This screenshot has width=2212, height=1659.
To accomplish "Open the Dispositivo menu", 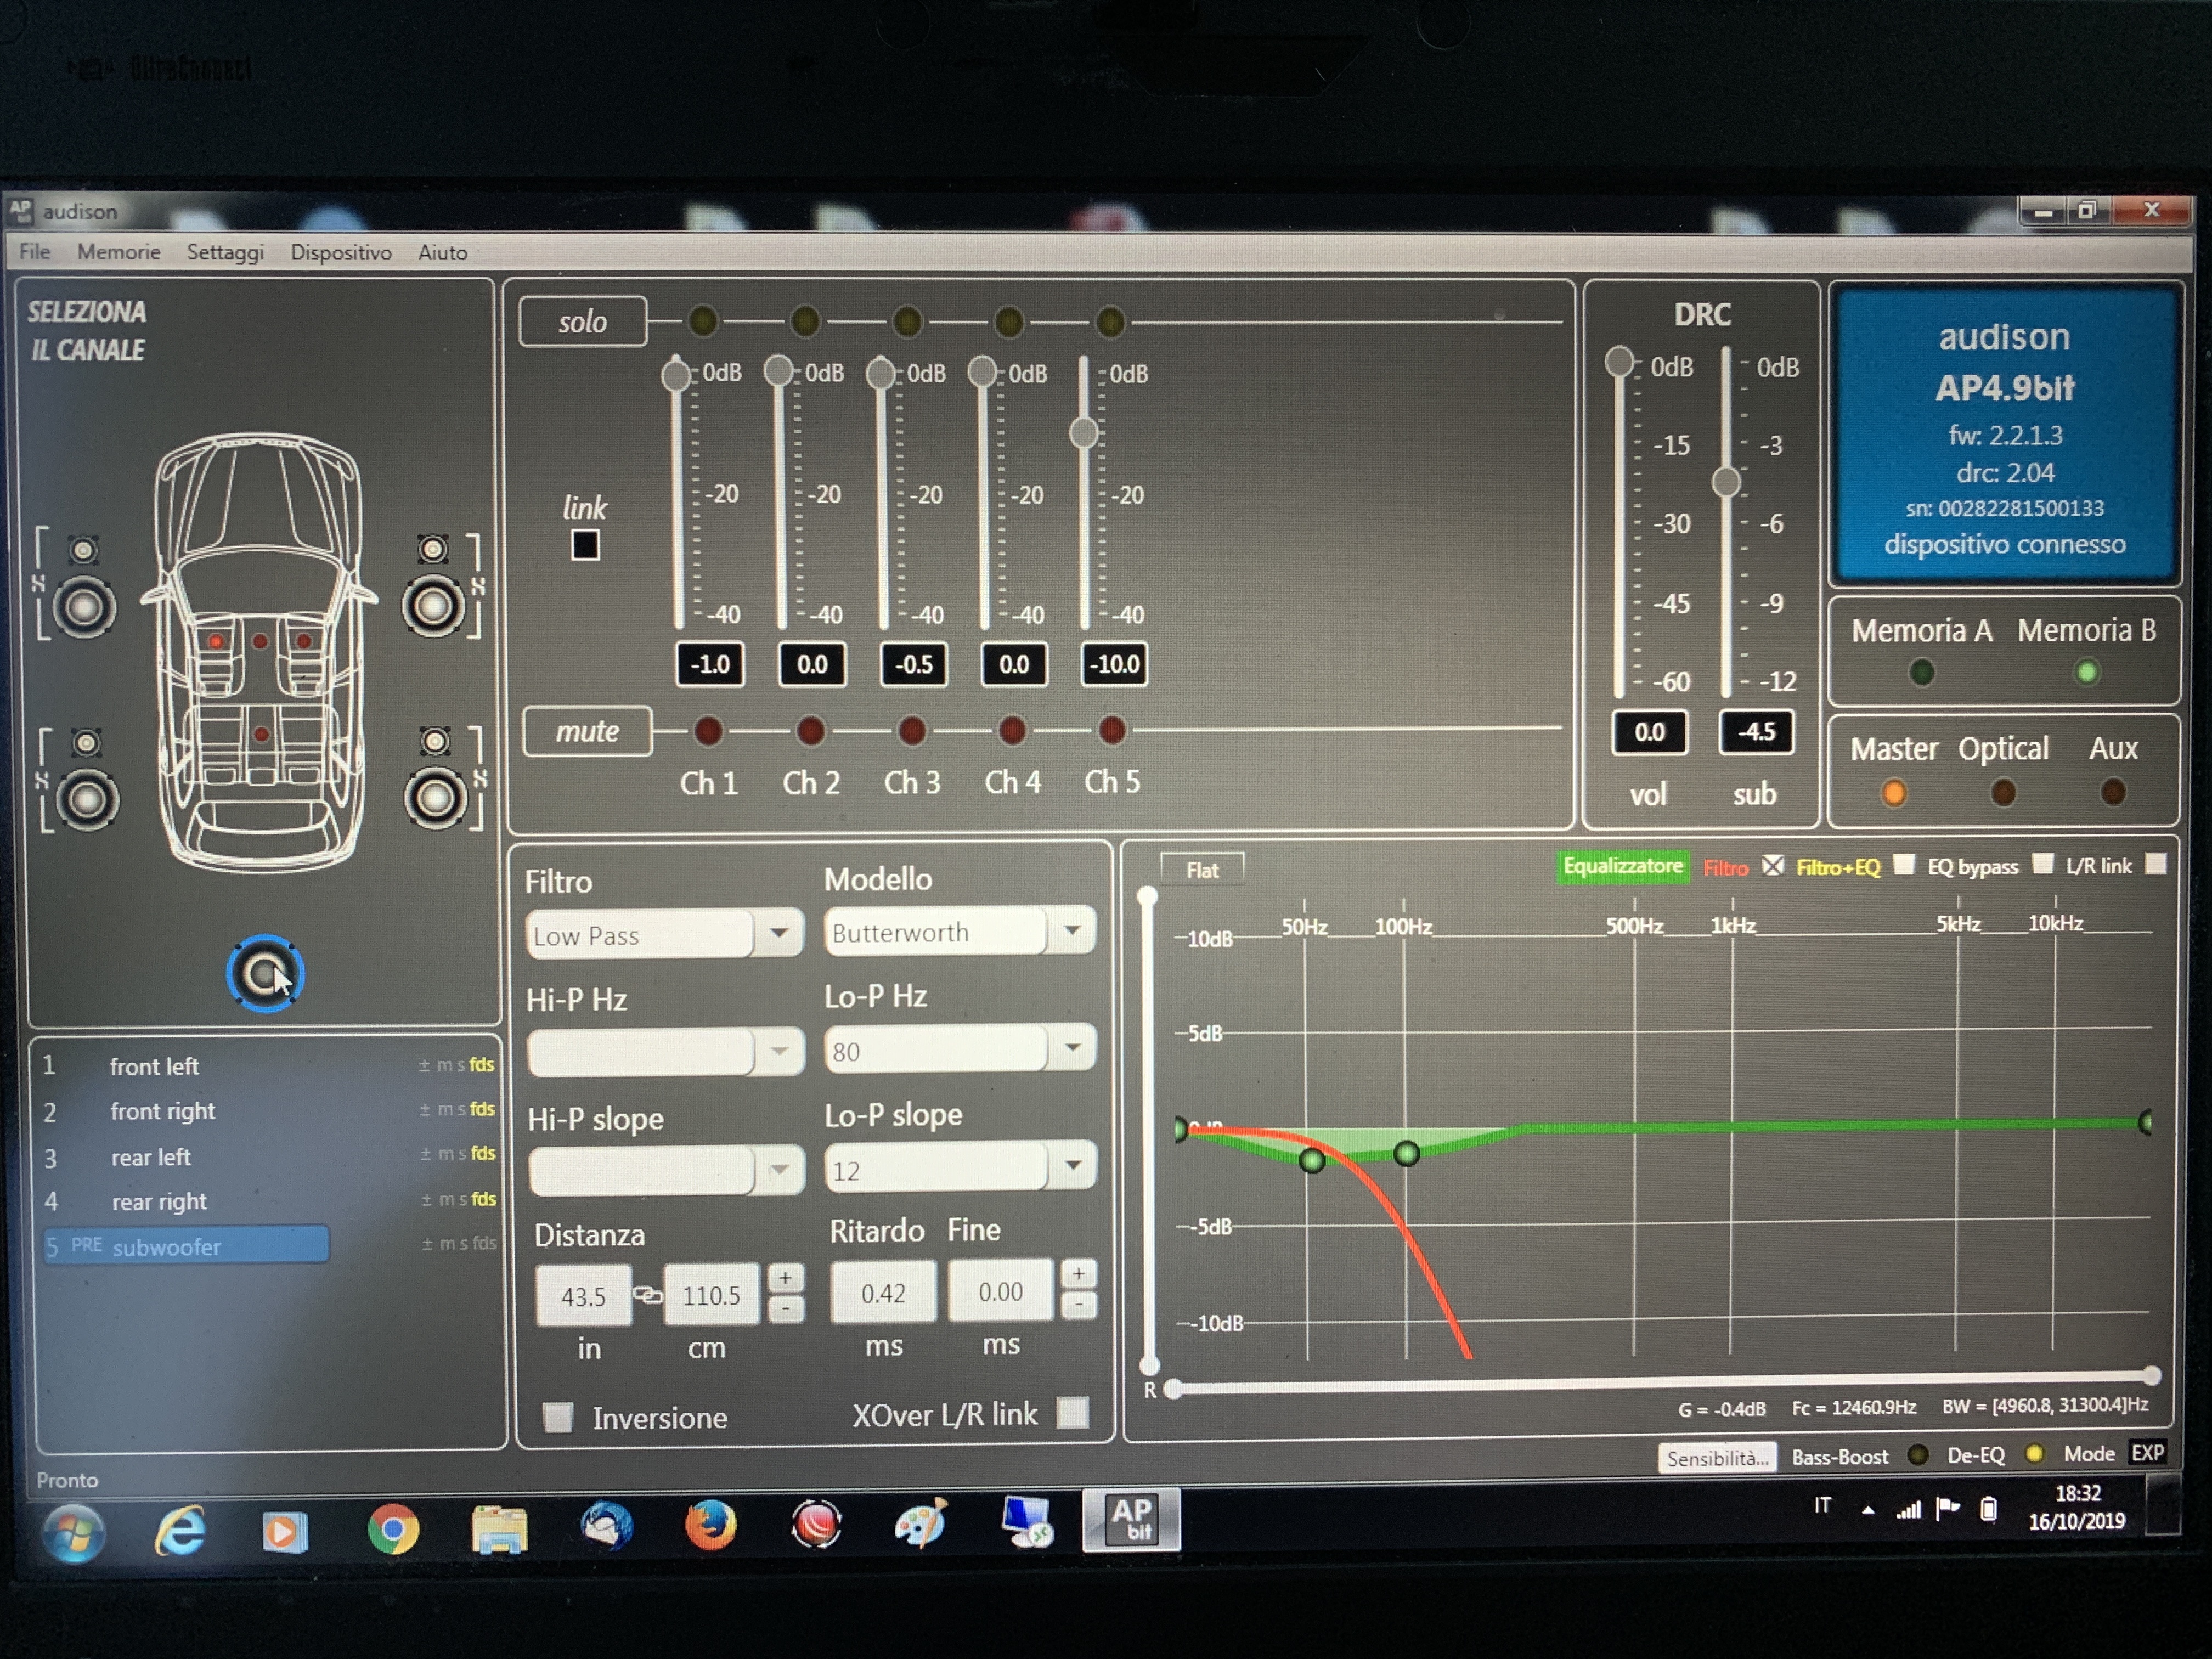I will pos(341,252).
